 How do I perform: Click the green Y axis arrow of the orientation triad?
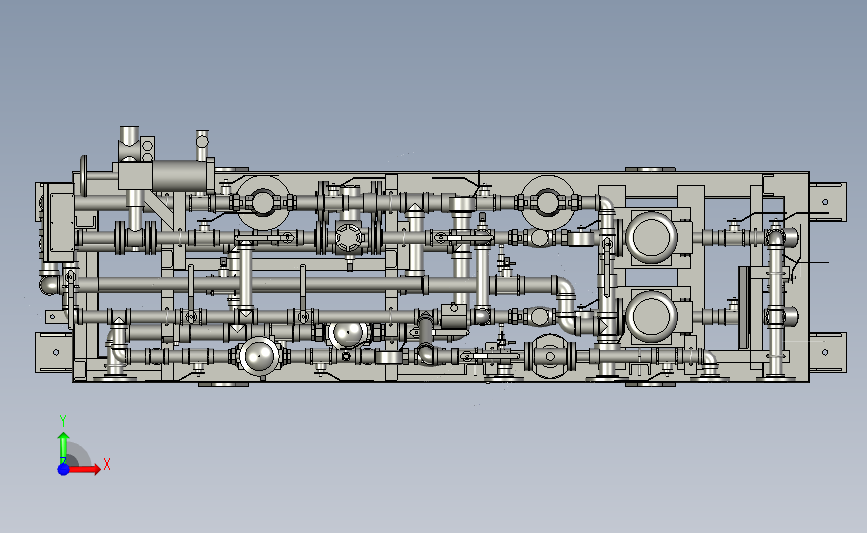[x=64, y=448]
